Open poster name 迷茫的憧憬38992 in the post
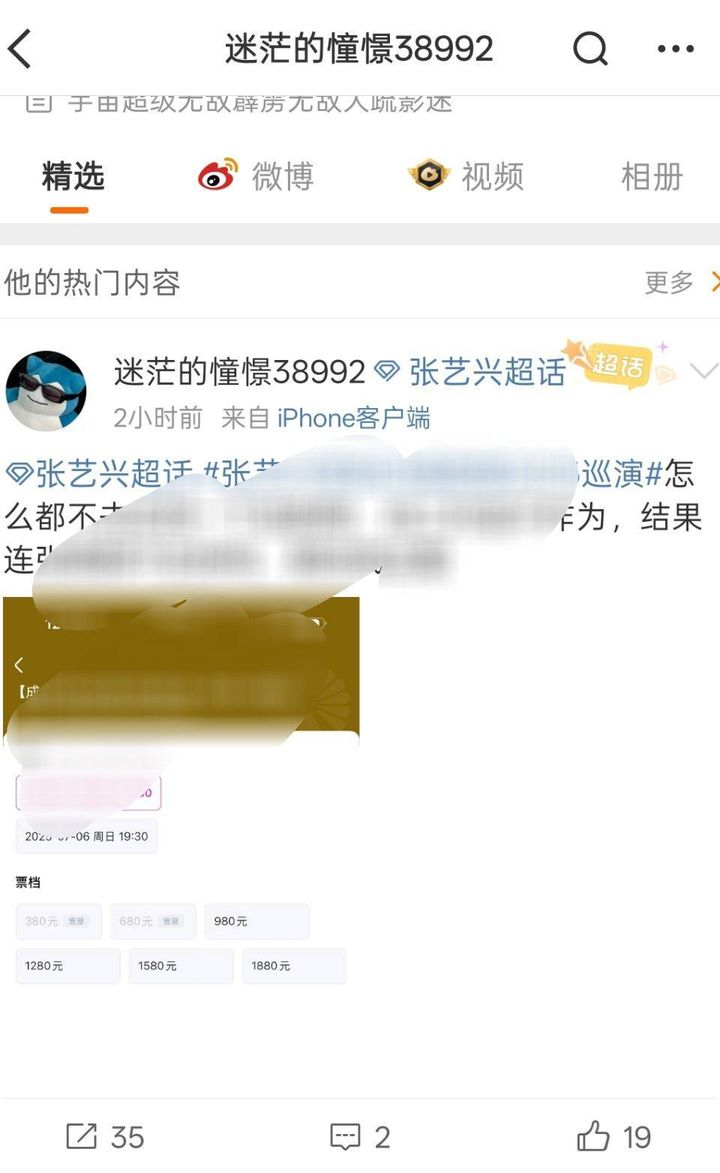Screen dimensions: 720x1173 240,372
